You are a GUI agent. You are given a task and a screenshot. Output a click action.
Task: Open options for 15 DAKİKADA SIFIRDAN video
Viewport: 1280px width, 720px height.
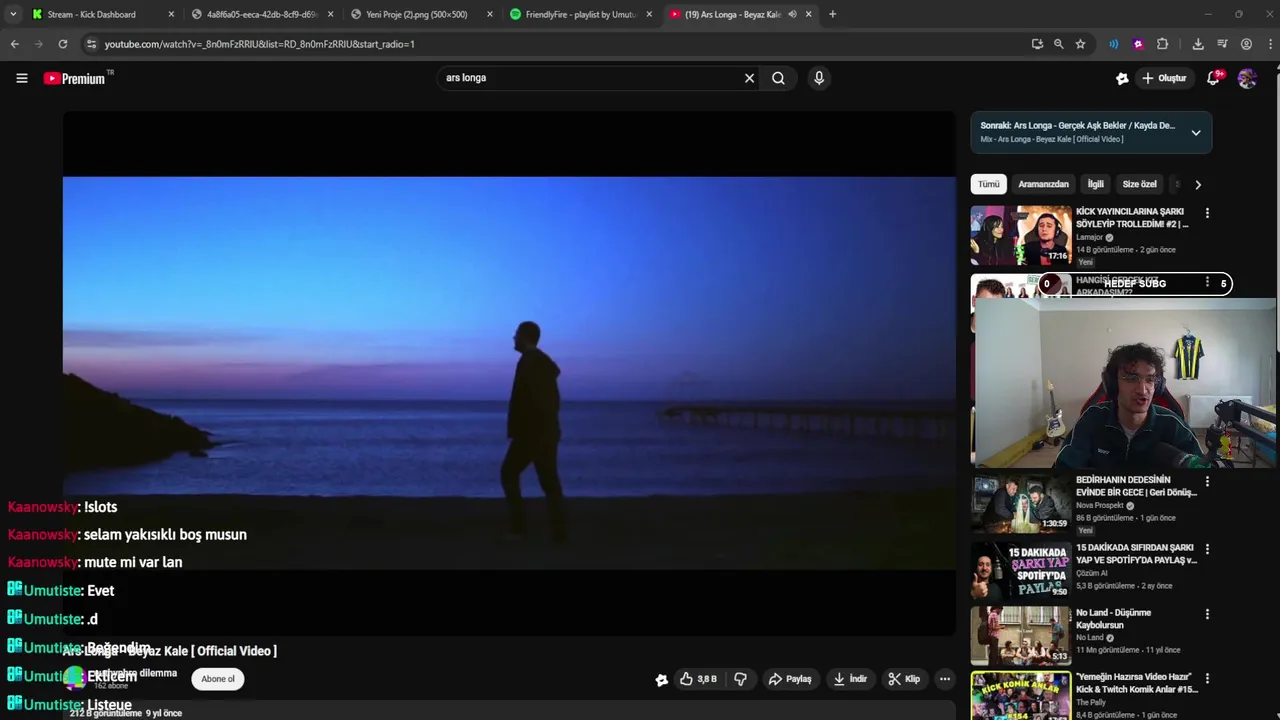tap(1207, 549)
